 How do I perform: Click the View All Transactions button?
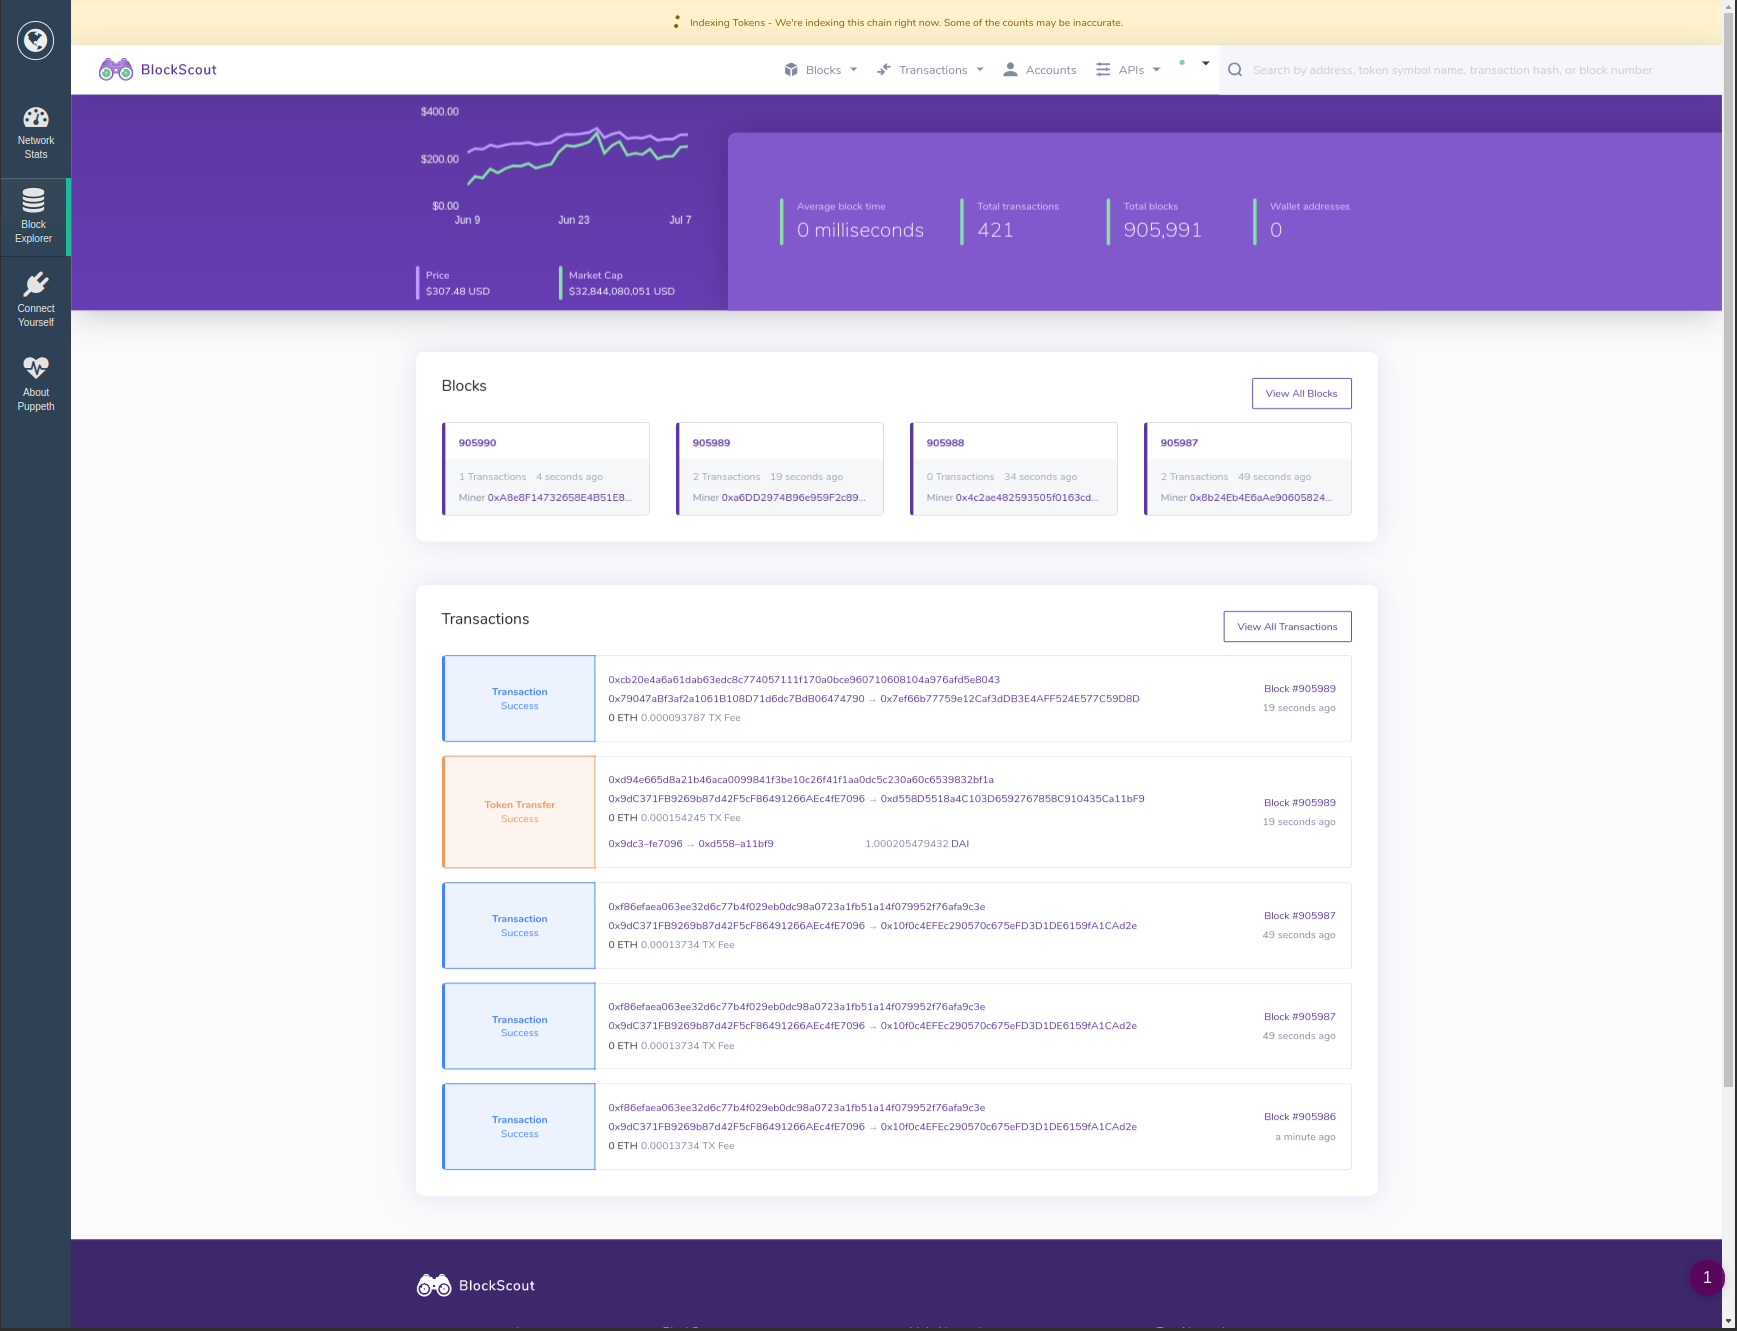[1287, 626]
